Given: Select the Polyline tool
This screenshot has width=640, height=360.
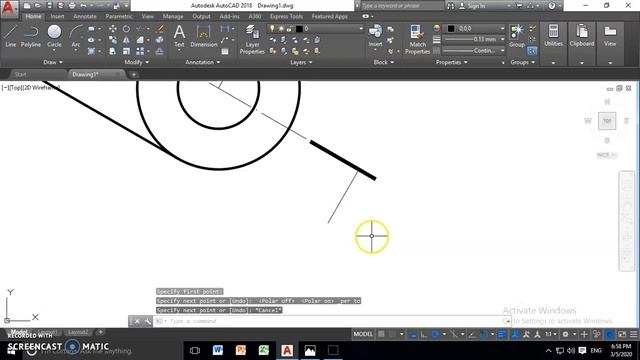Looking at the screenshot, I should 31,36.
